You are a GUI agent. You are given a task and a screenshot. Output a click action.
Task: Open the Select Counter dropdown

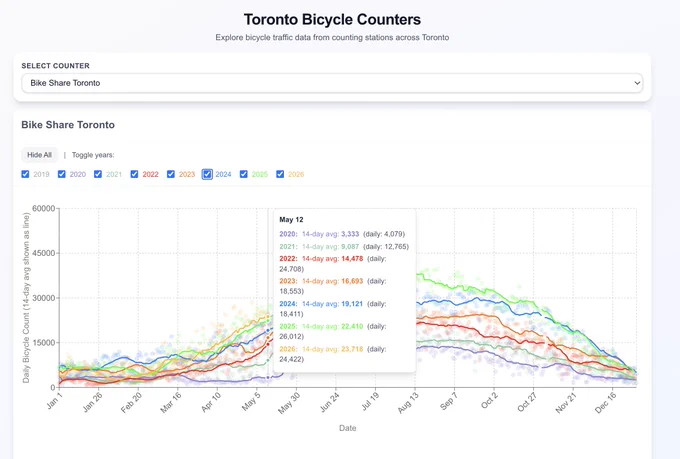[332, 83]
